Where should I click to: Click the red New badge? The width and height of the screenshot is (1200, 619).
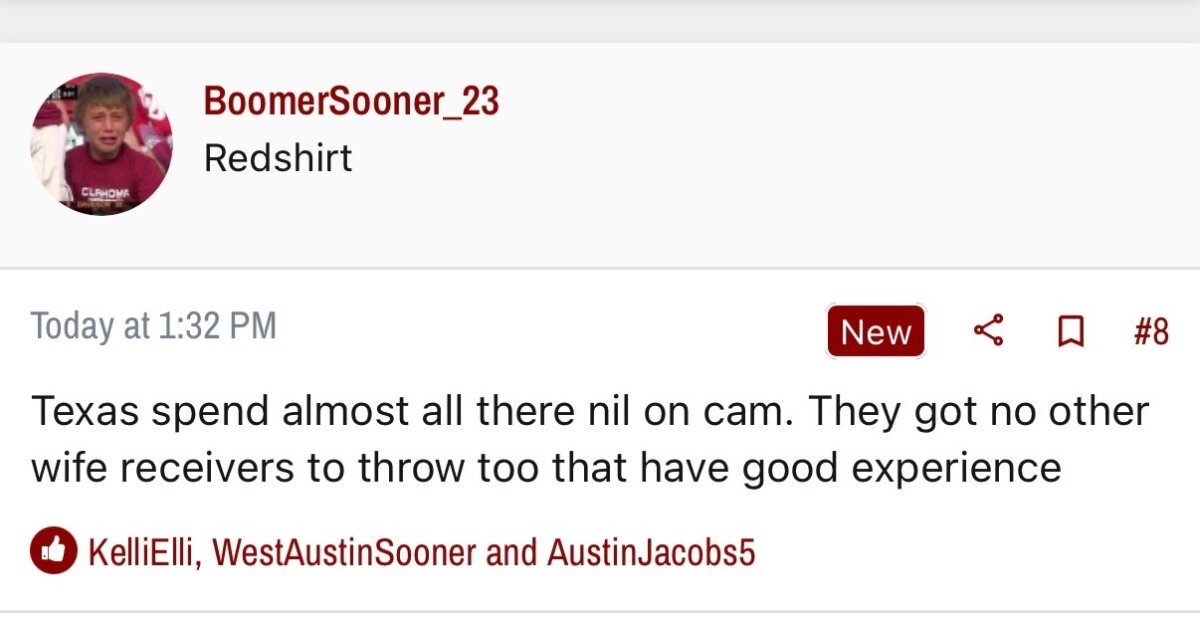pyautogui.click(x=875, y=332)
